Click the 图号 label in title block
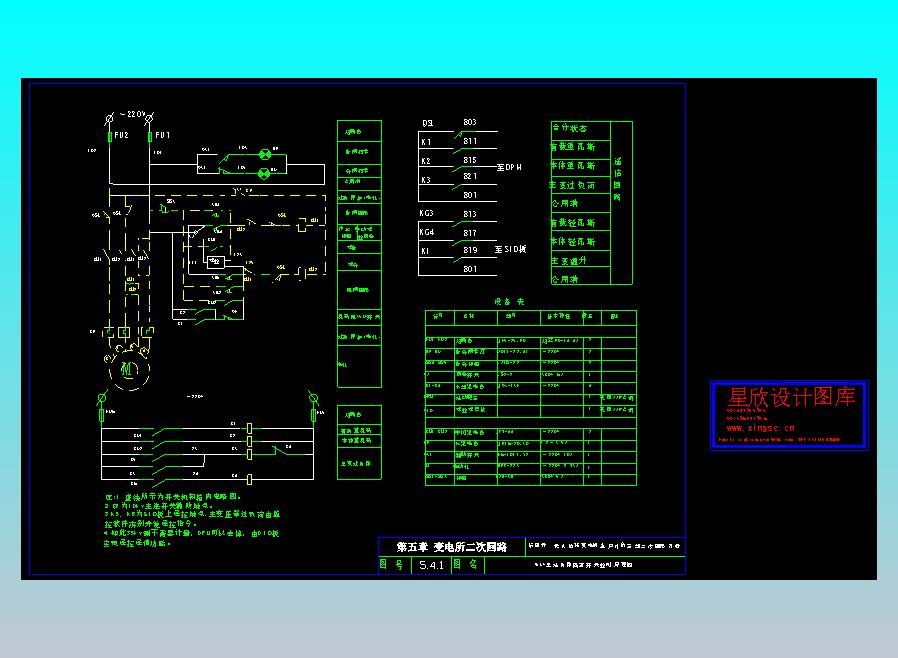 (x=392, y=565)
